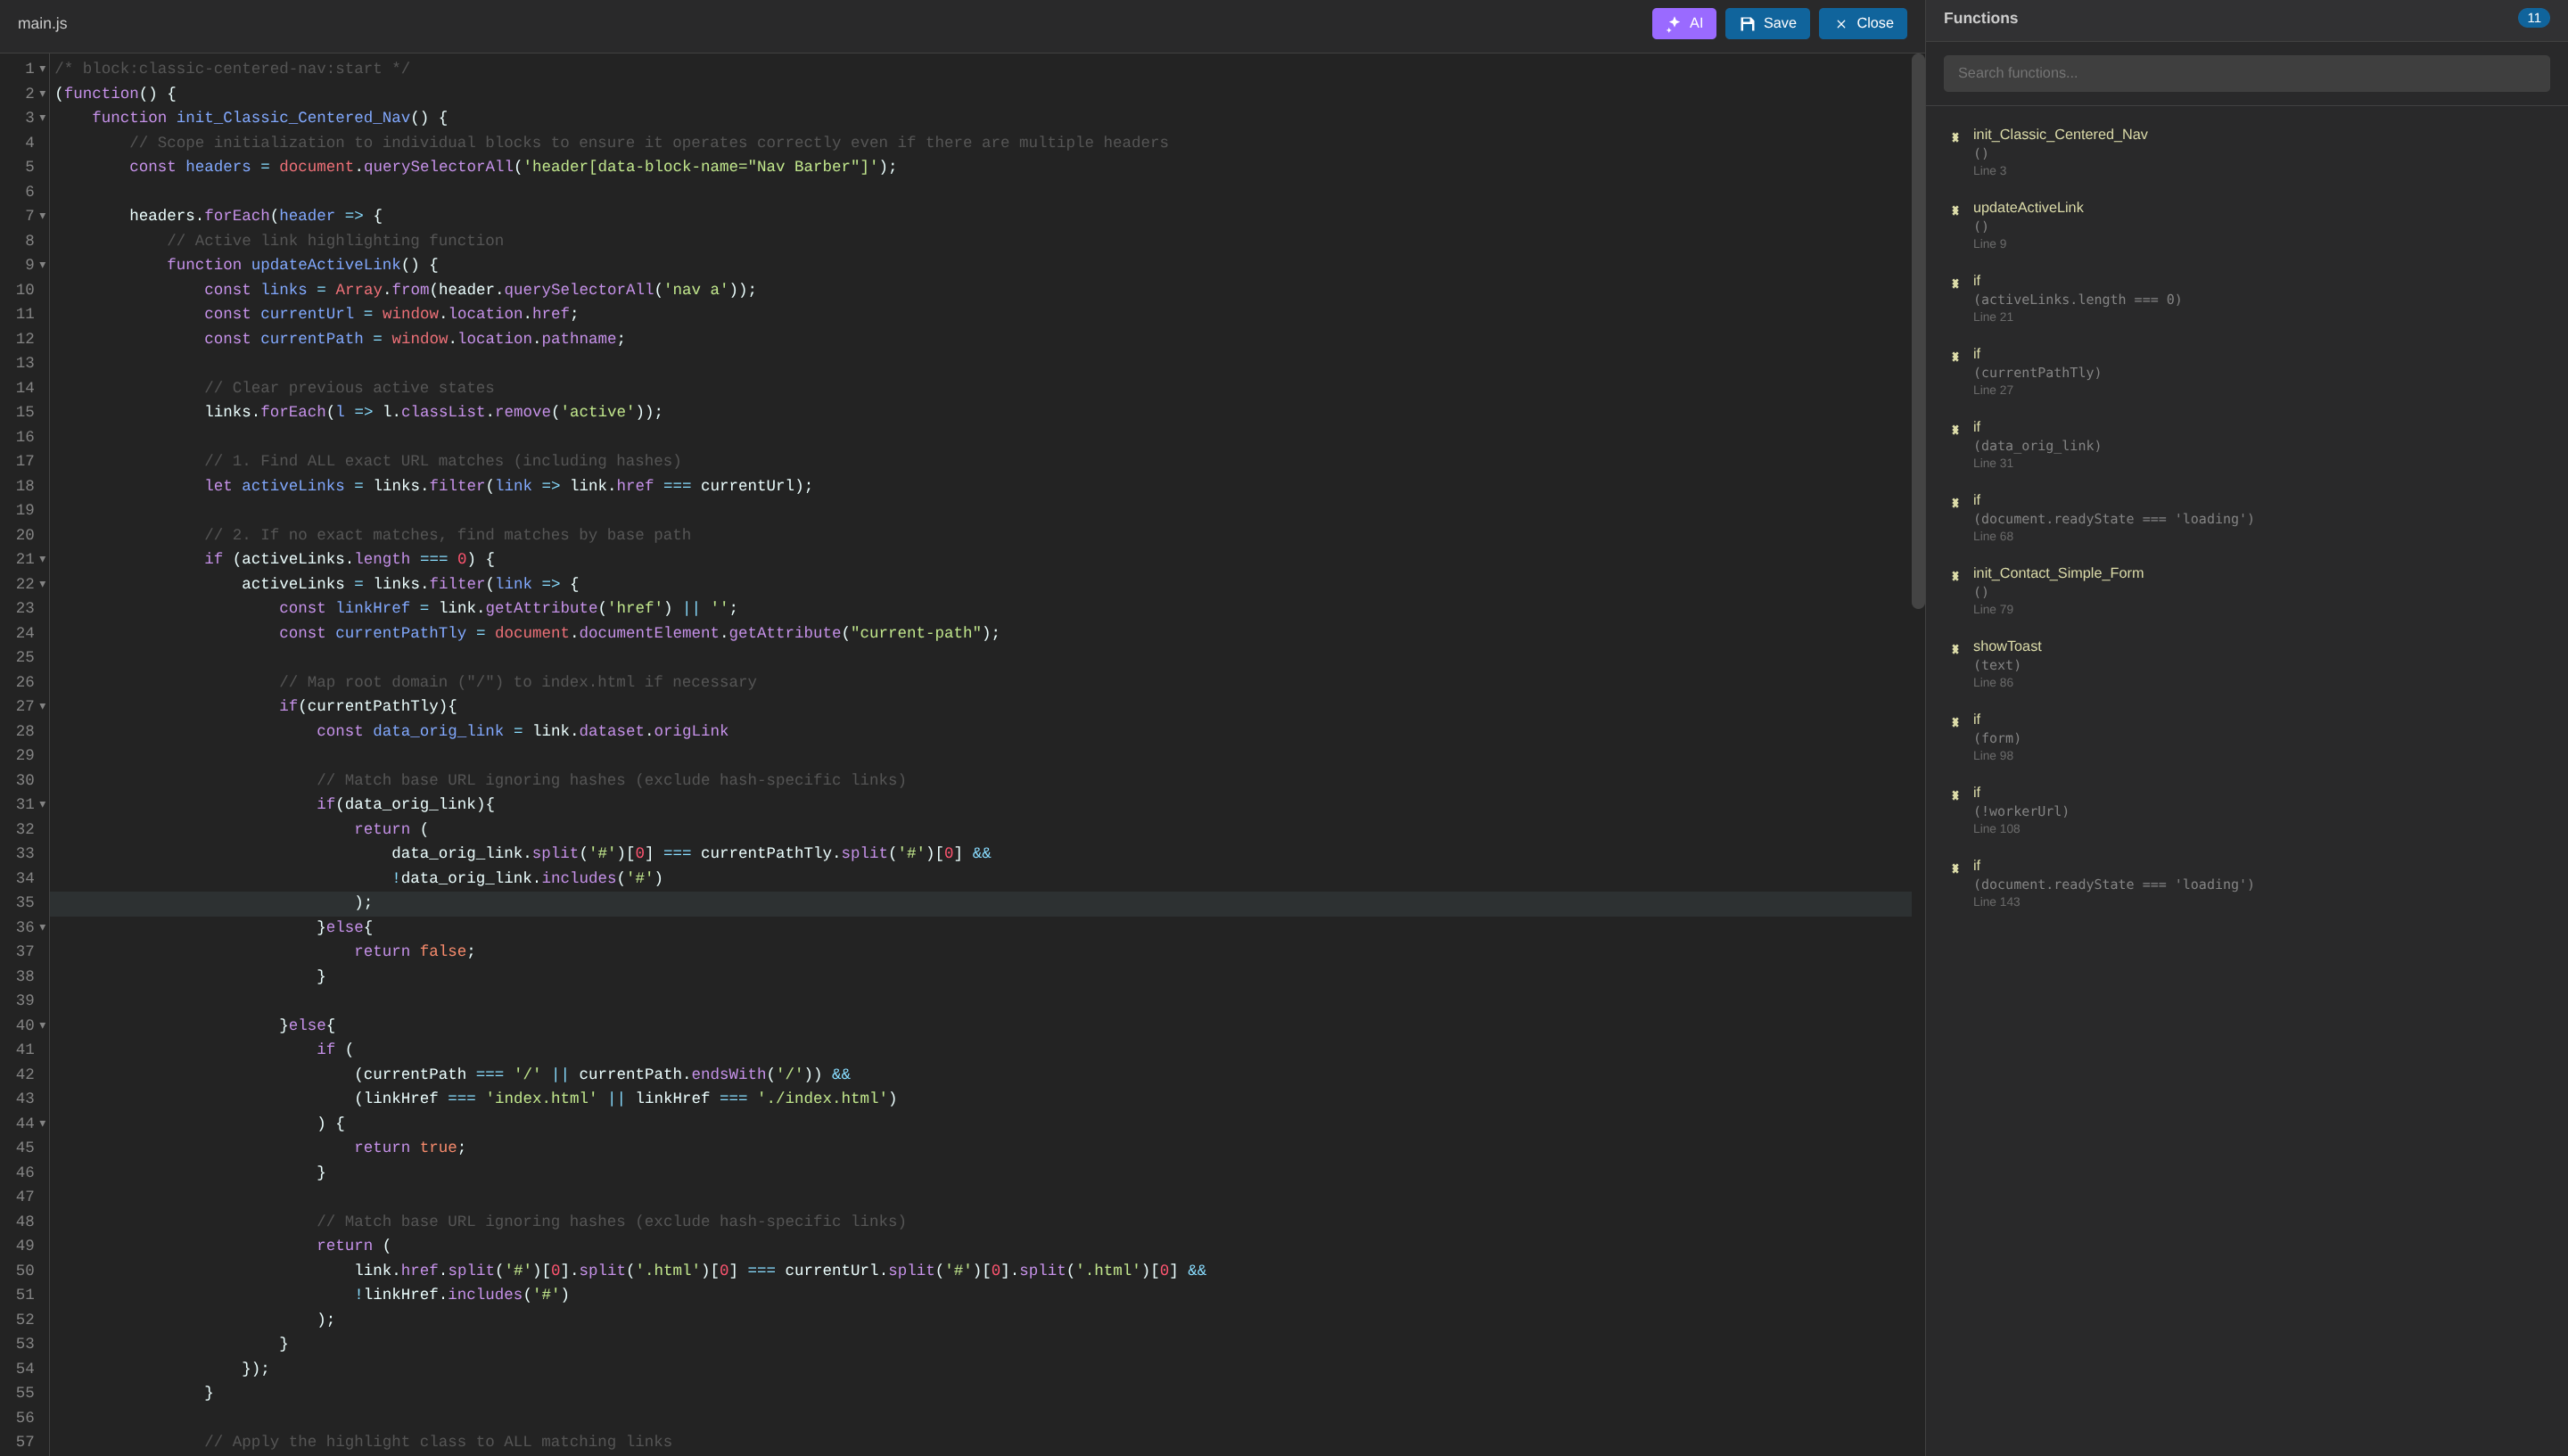This screenshot has height=1456, width=2568.
Task: Click icon beside Line 143 readyState entry
Action: point(1955,868)
